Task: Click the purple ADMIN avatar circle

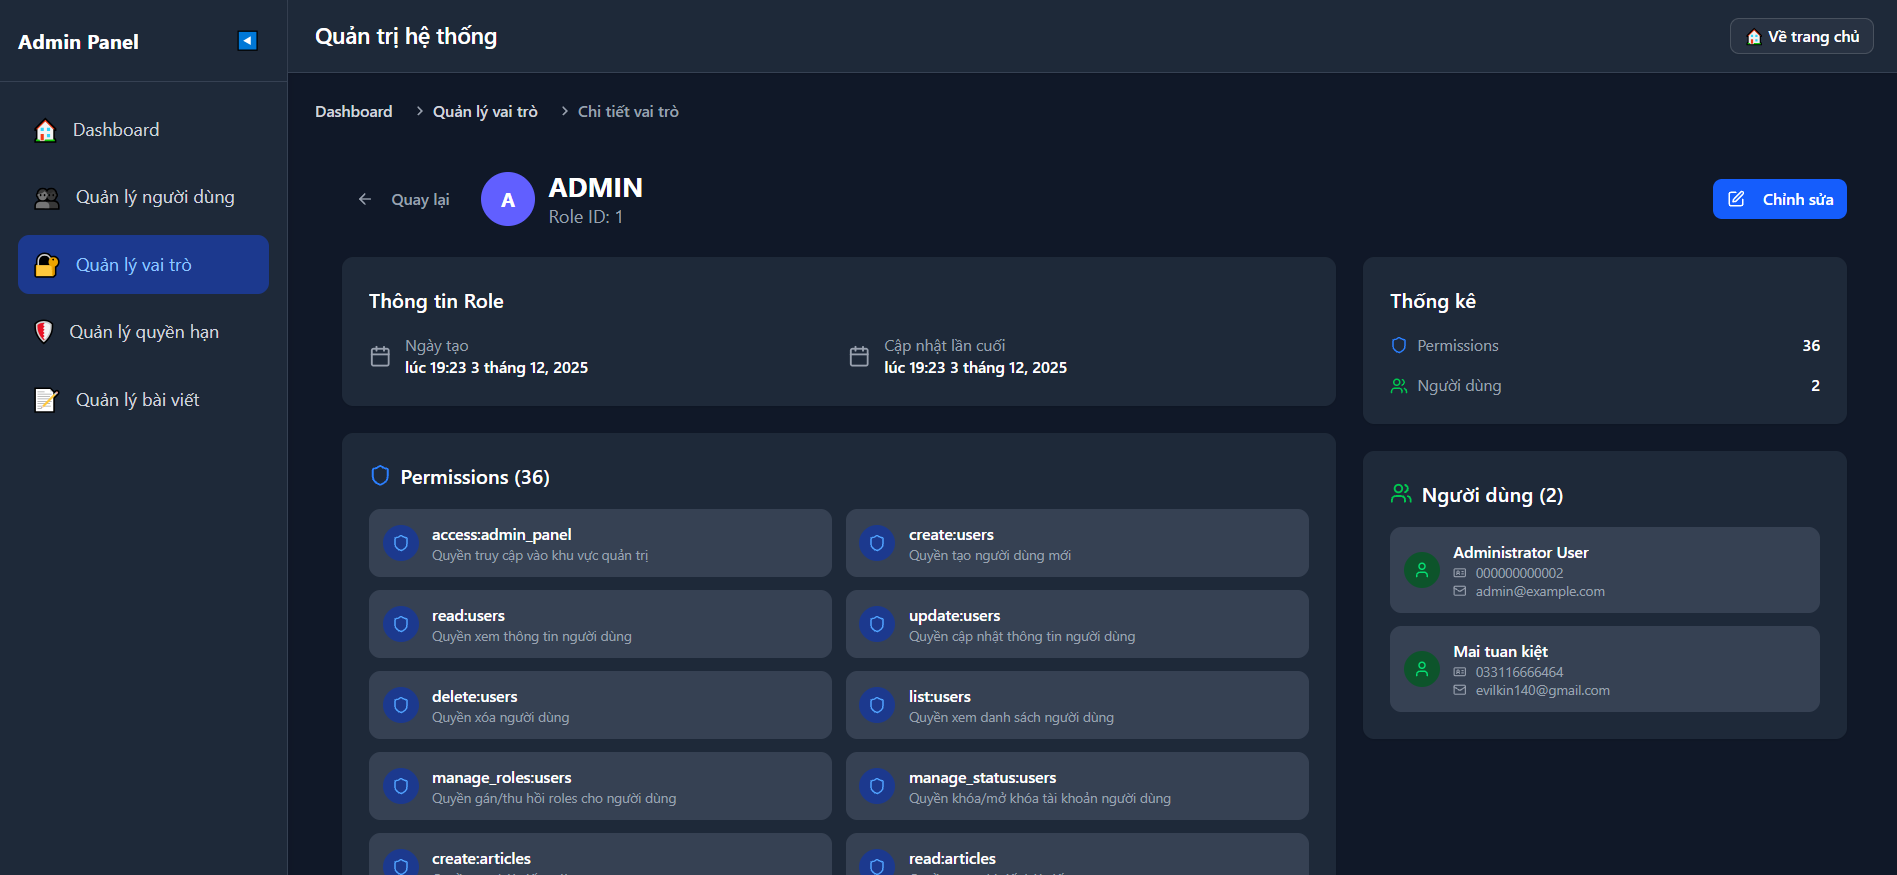Action: point(508,200)
